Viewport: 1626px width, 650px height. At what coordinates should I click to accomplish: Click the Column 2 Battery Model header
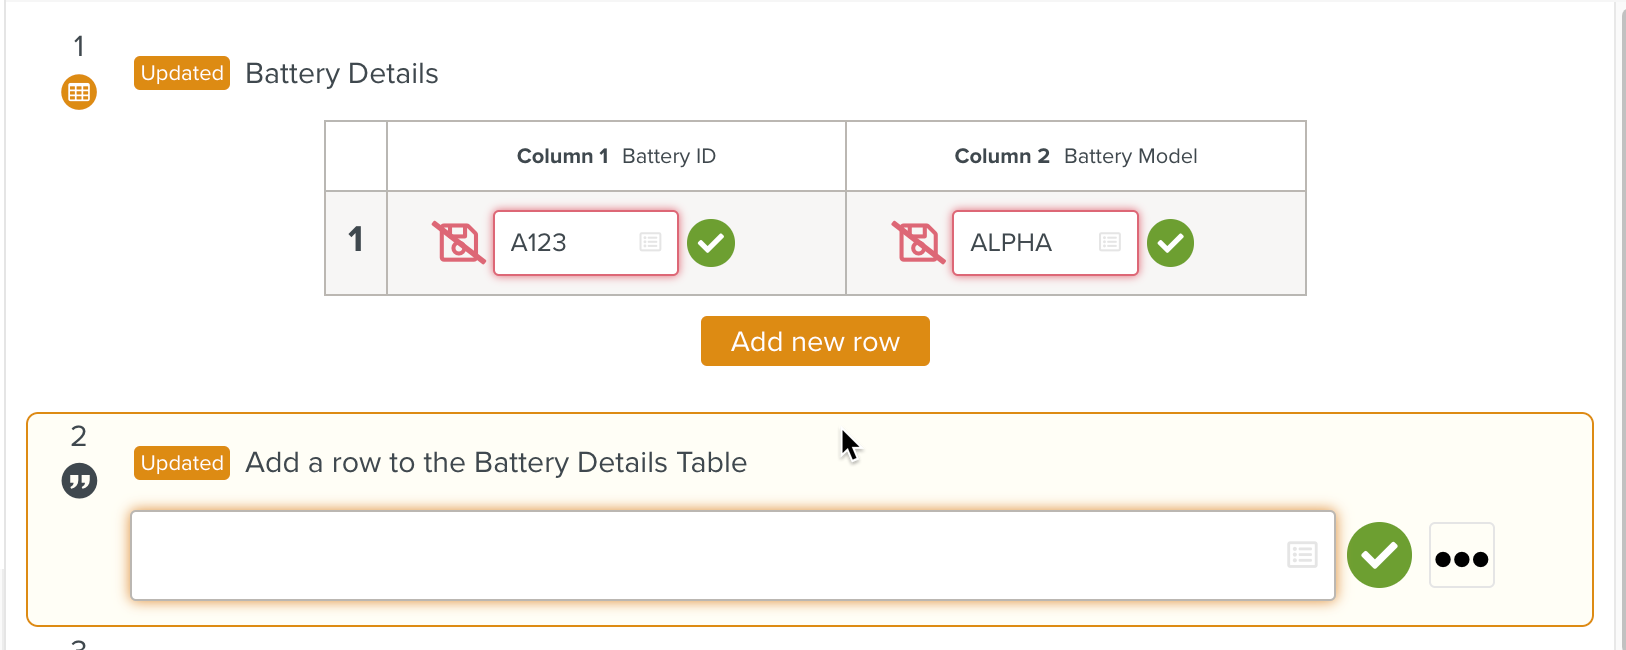tap(1075, 156)
